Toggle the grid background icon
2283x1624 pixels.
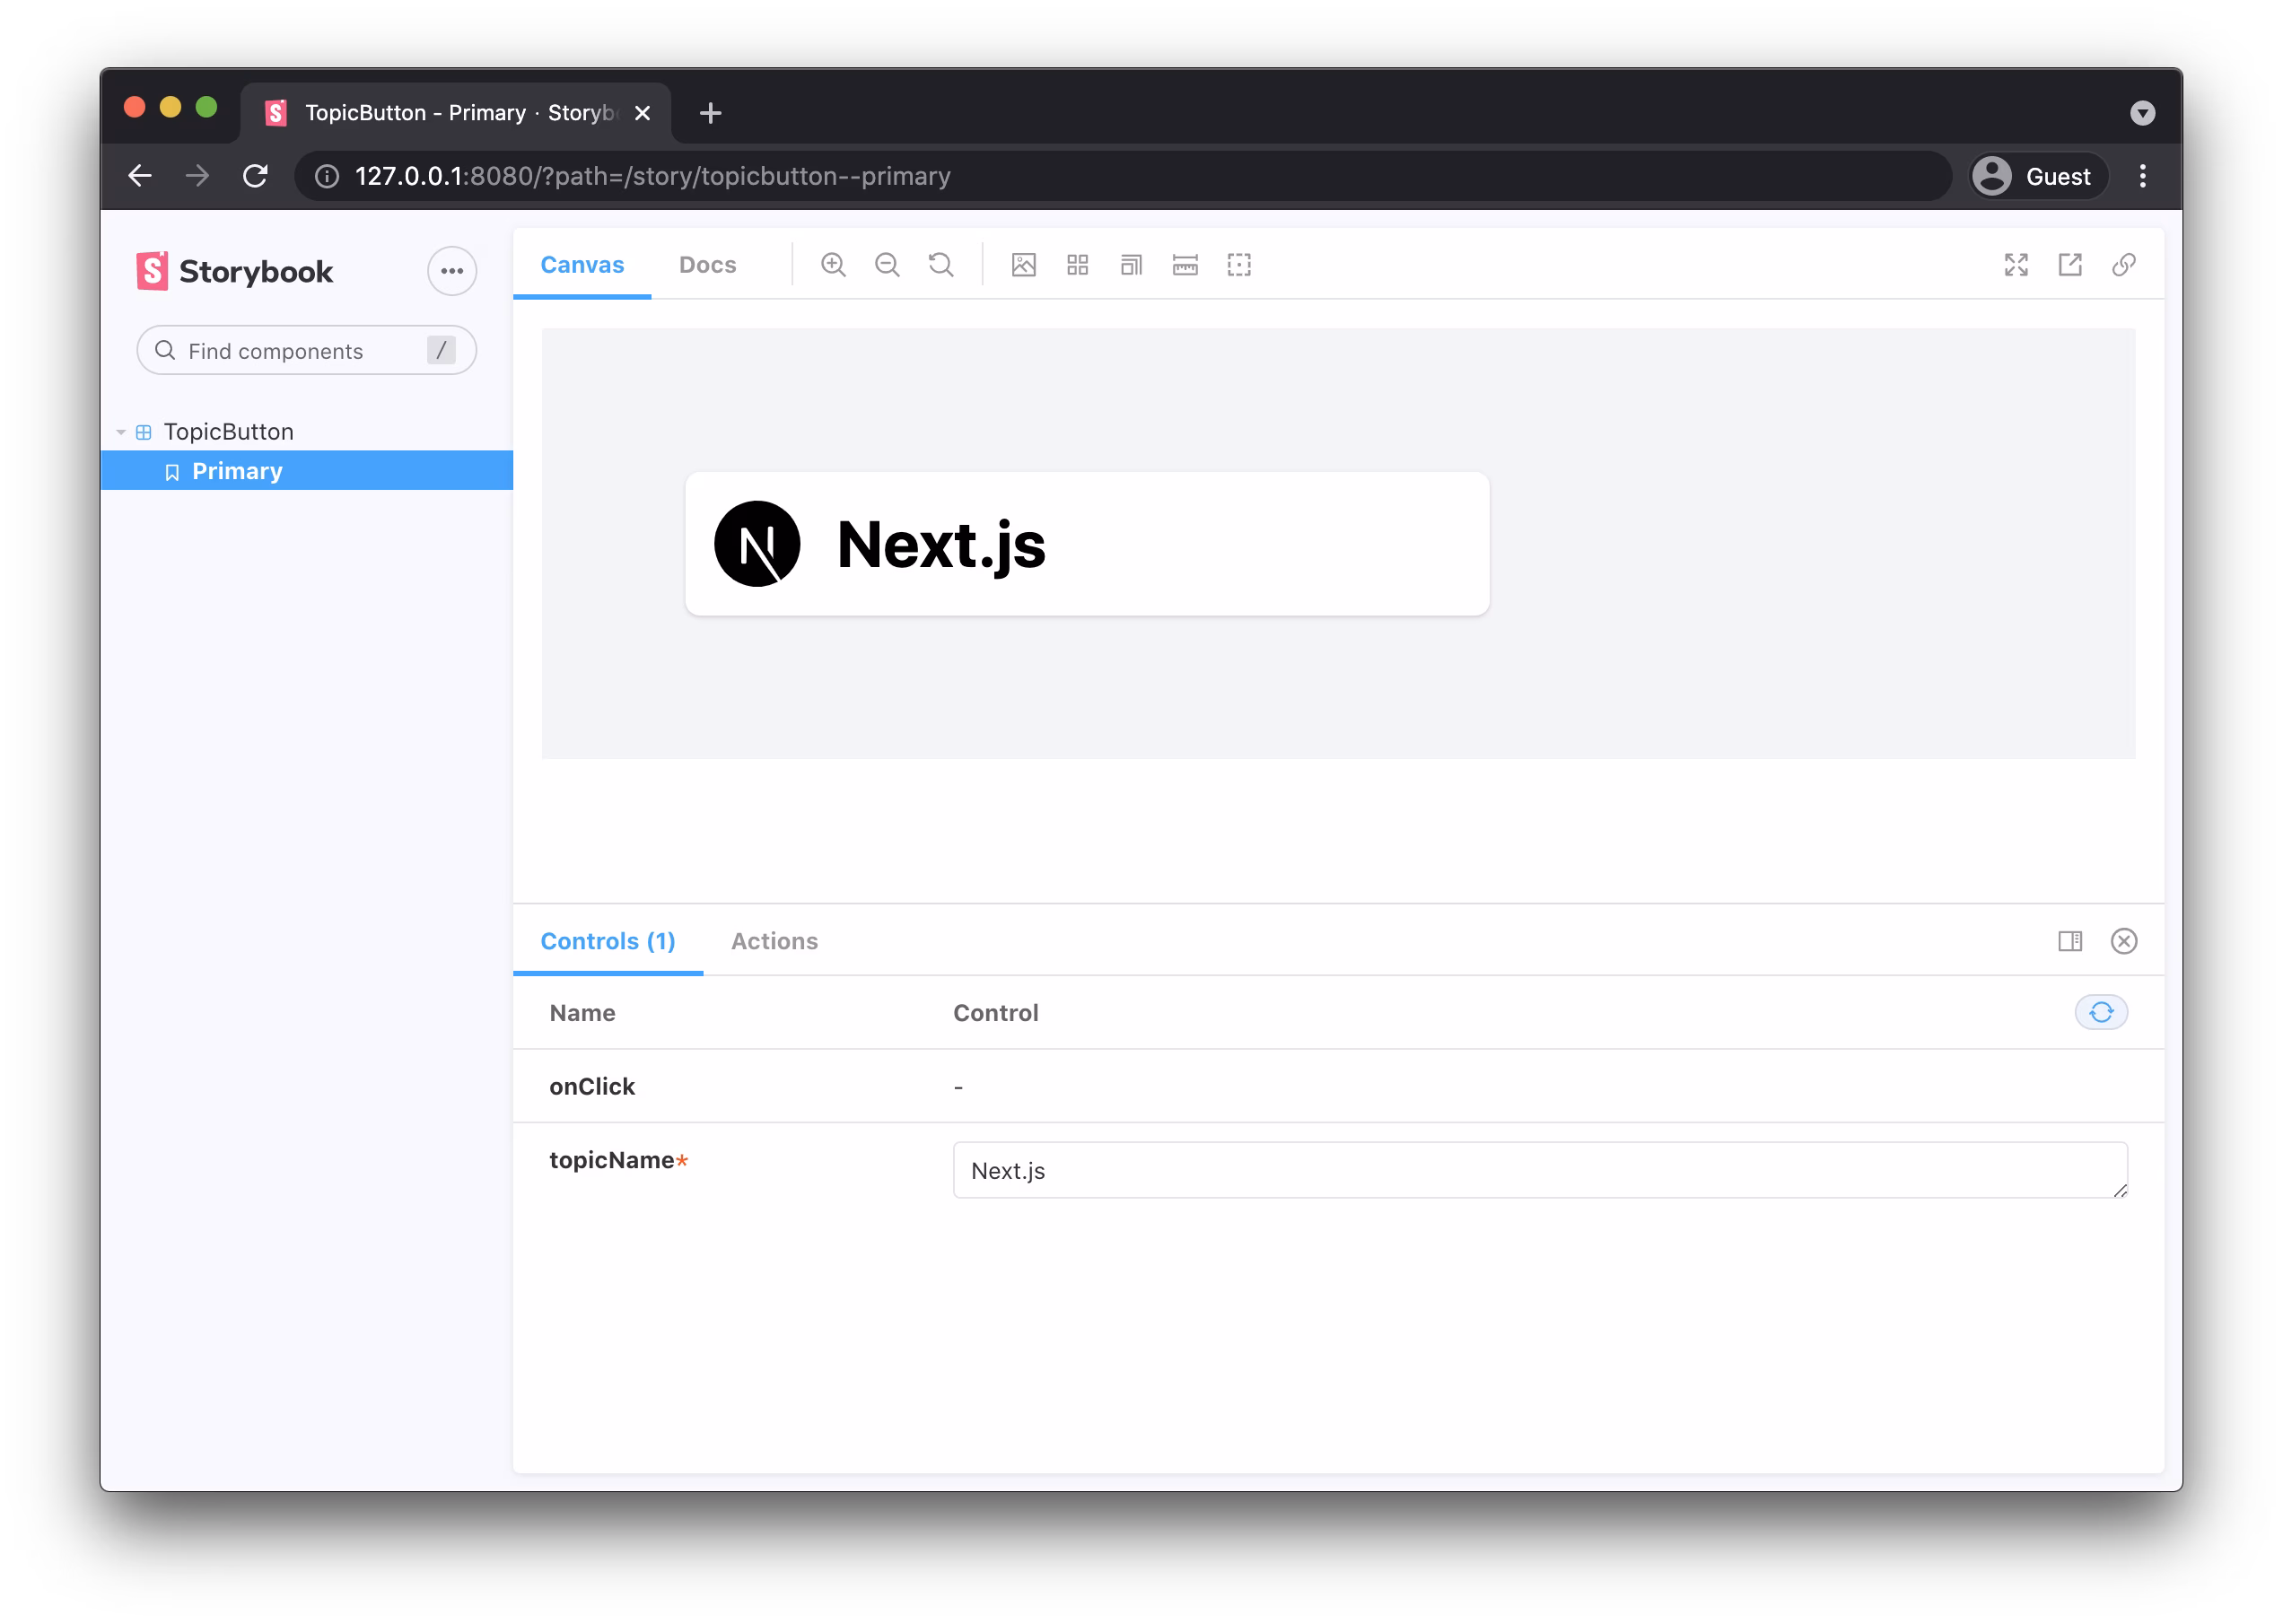pos(1077,265)
